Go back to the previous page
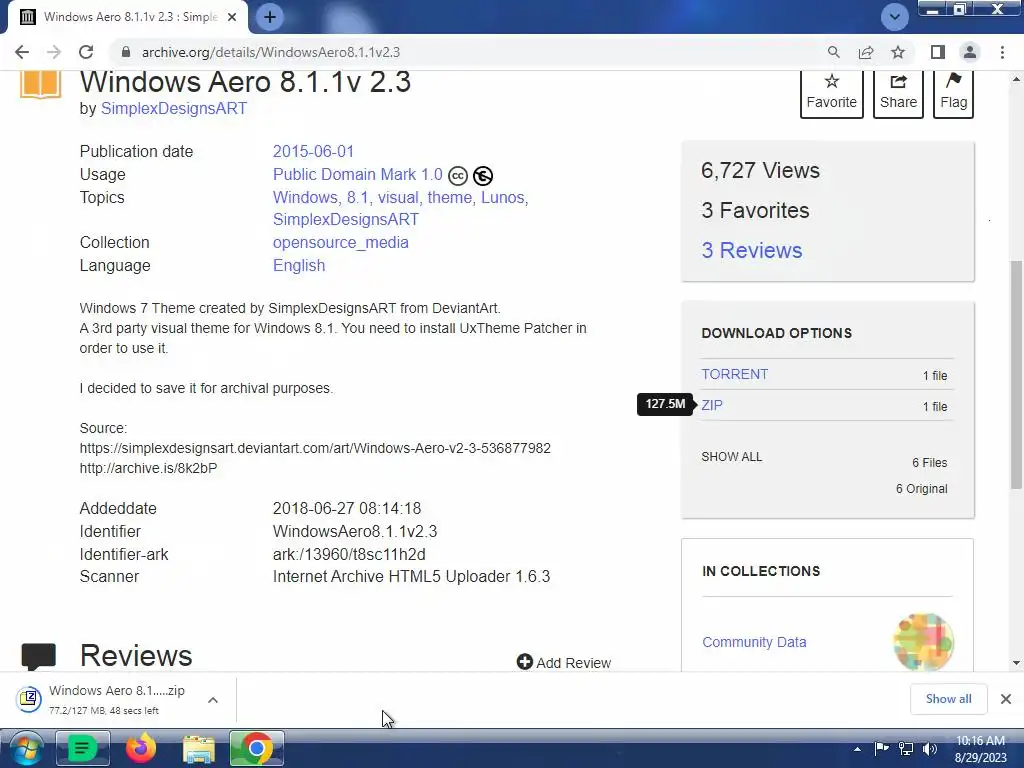Viewport: 1024px width, 768px height. click(22, 52)
